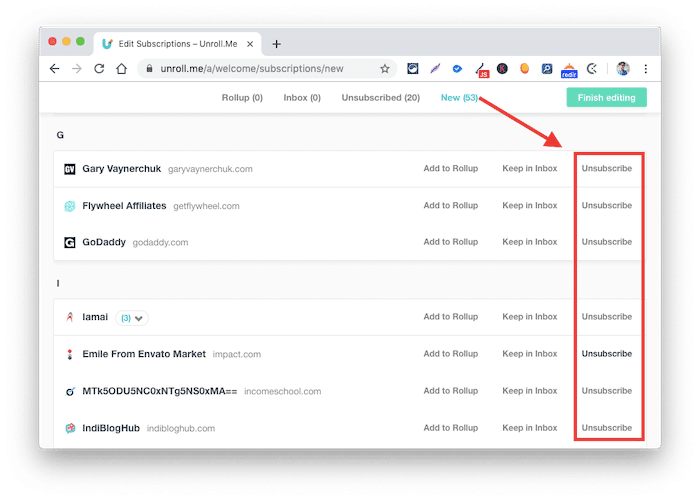
Task: Click the Flywheel Affiliates sender logo
Action: point(70,206)
